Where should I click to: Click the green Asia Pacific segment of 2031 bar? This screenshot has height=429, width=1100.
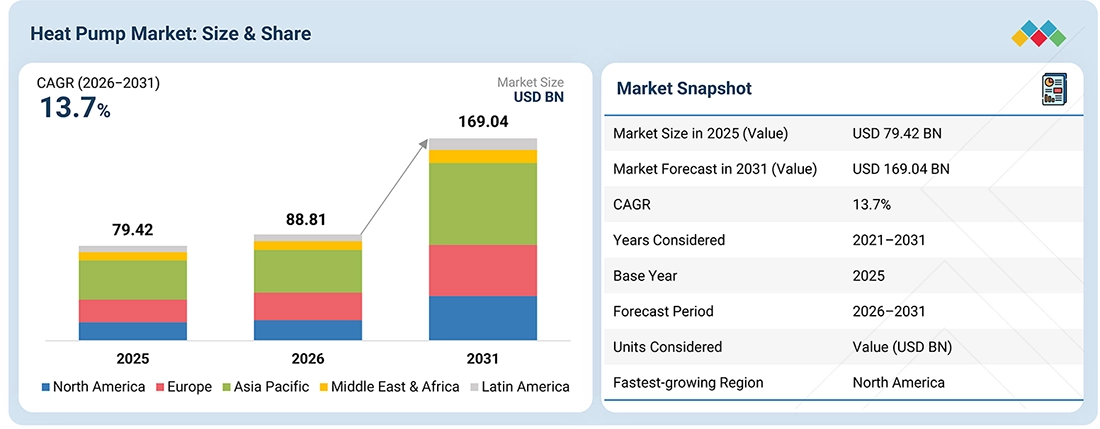(483, 204)
